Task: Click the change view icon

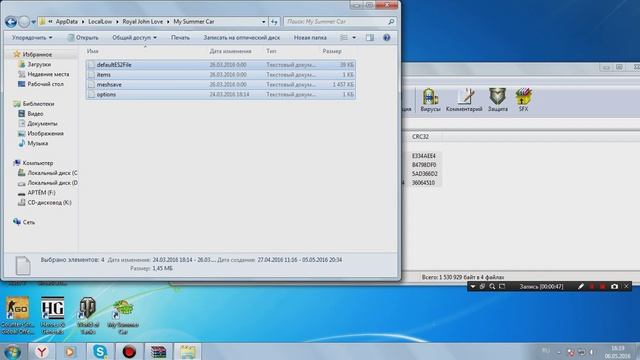Action: pos(344,38)
